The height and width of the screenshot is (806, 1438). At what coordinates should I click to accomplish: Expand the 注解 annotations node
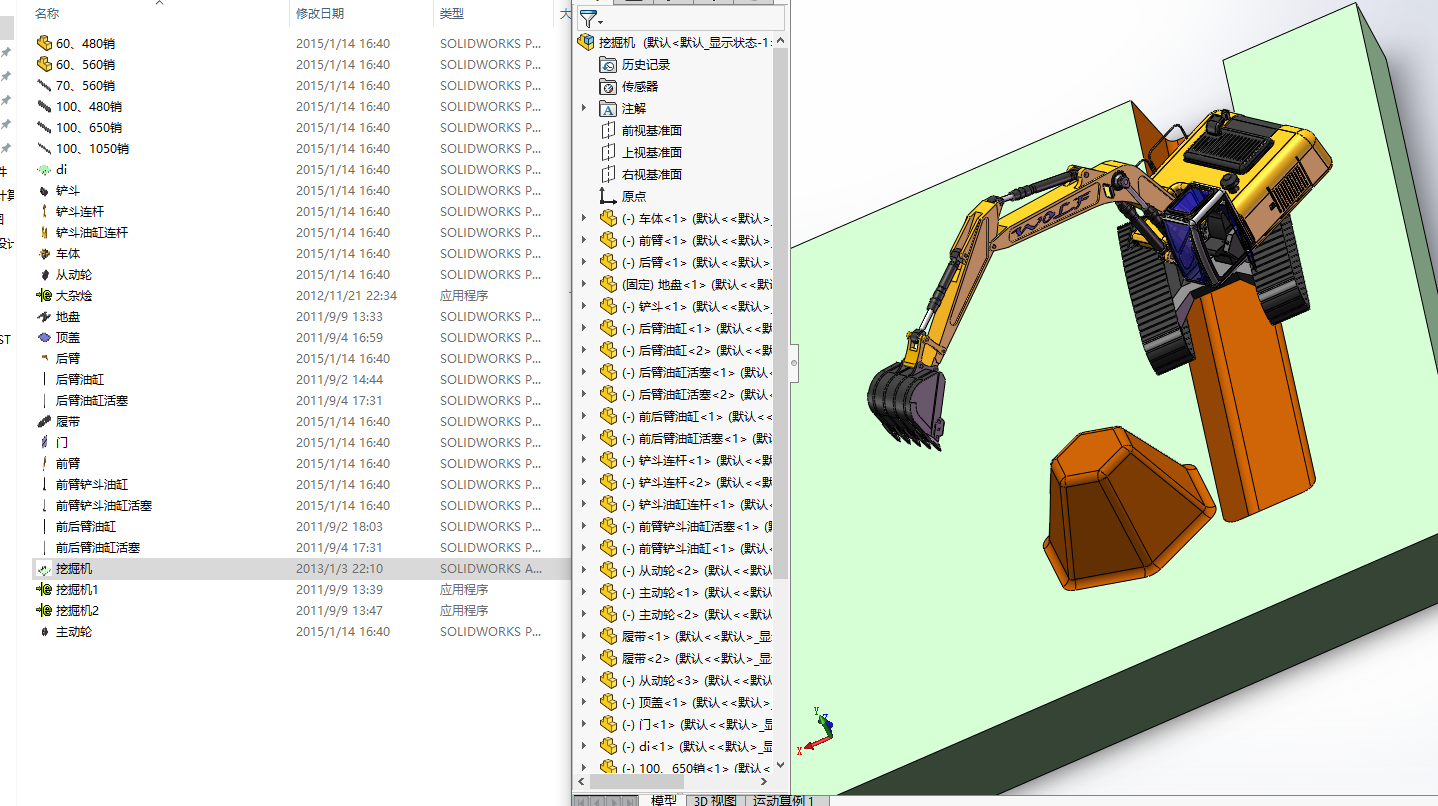tap(584, 108)
